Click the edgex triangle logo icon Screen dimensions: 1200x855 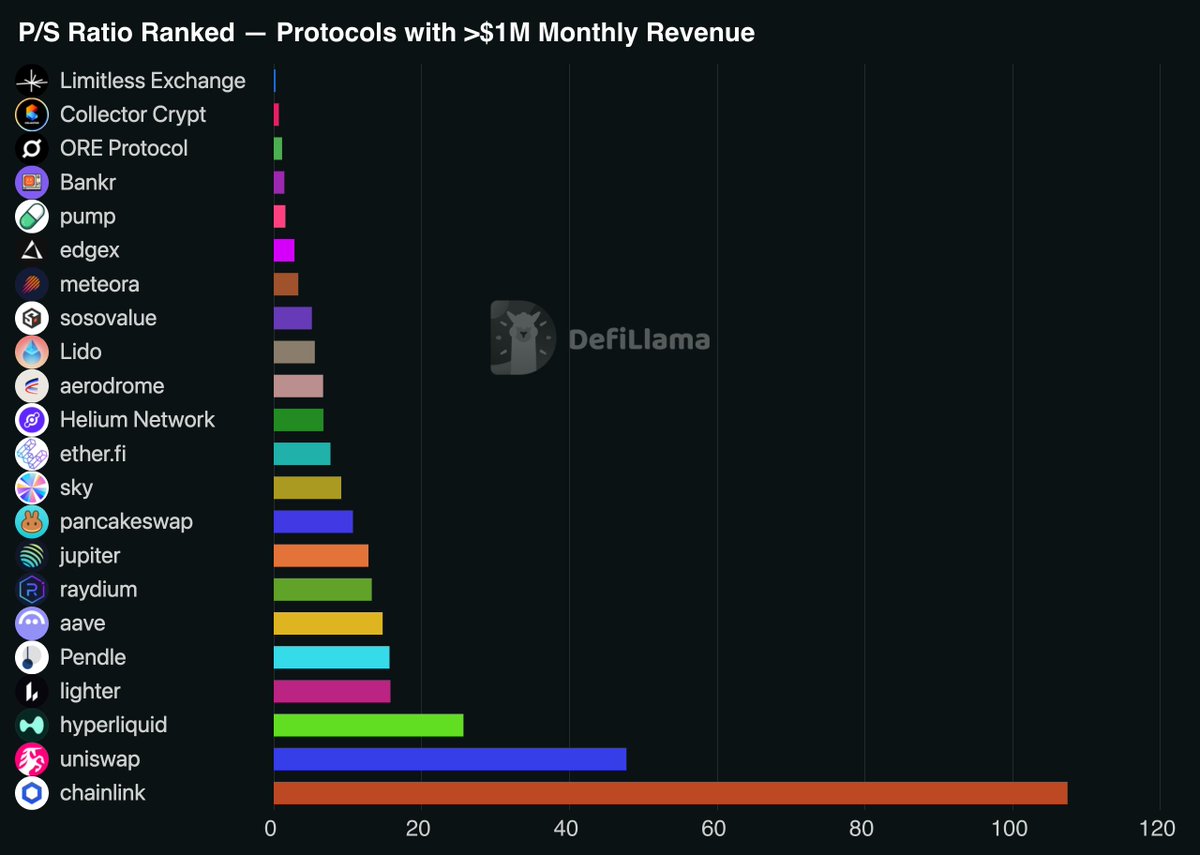click(x=32, y=251)
